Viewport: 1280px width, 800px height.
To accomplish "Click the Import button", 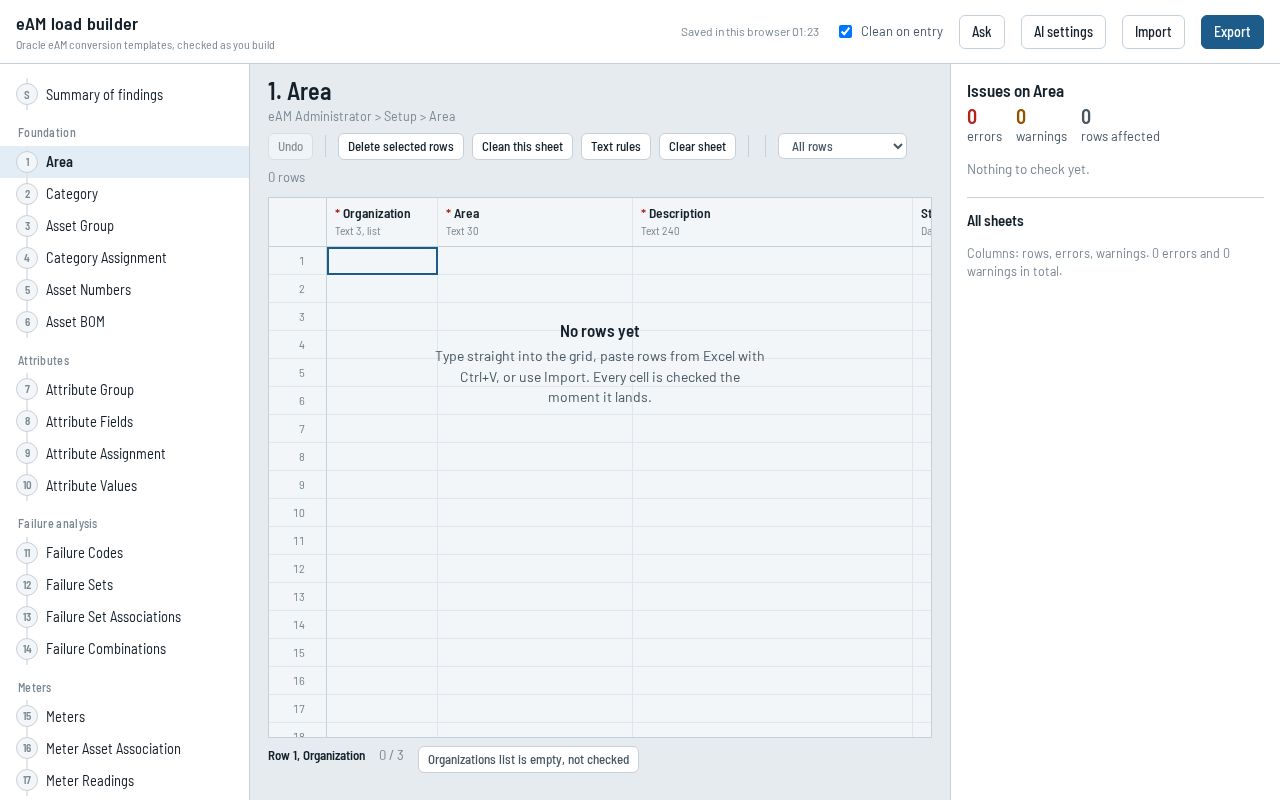I will pyautogui.click(x=1153, y=32).
